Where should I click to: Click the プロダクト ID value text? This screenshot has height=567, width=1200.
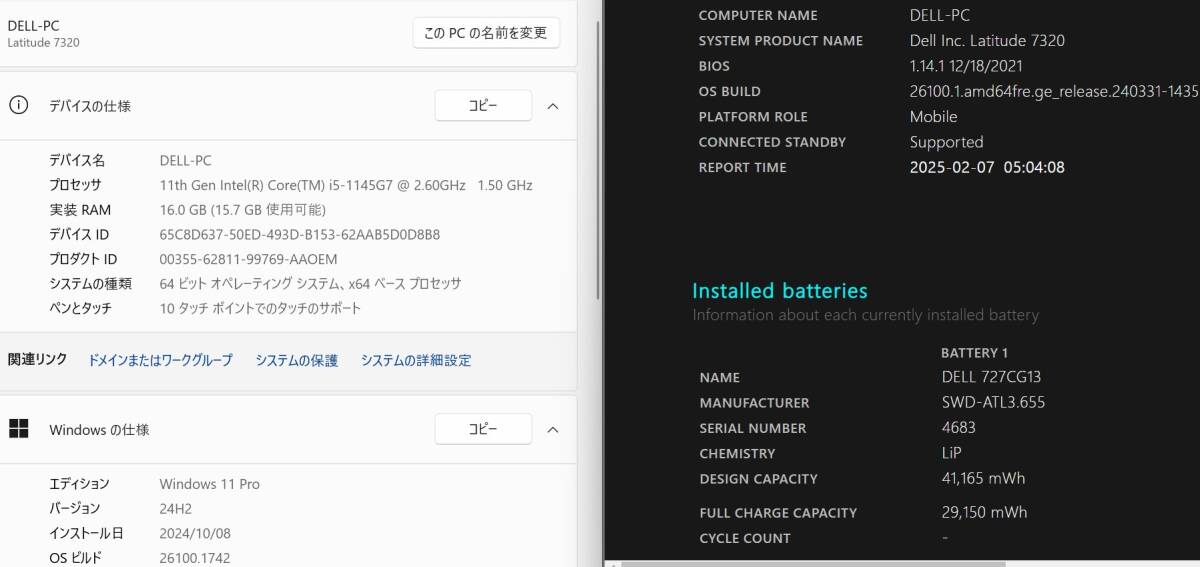coord(248,259)
